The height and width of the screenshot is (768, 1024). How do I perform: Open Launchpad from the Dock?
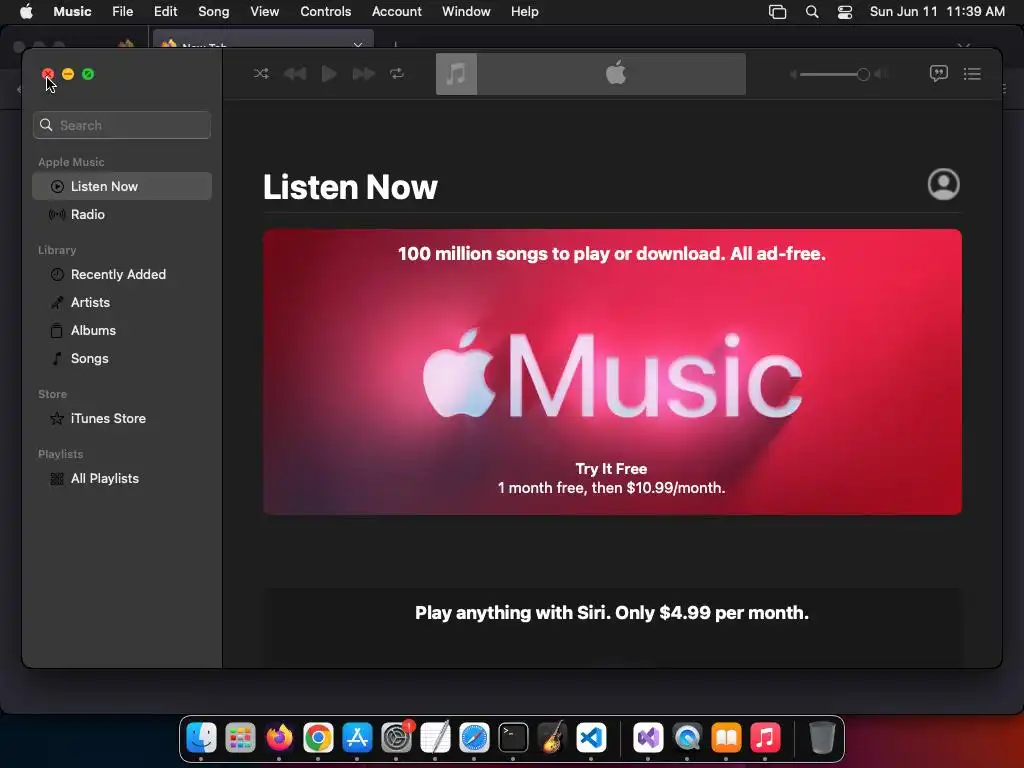tap(240, 738)
